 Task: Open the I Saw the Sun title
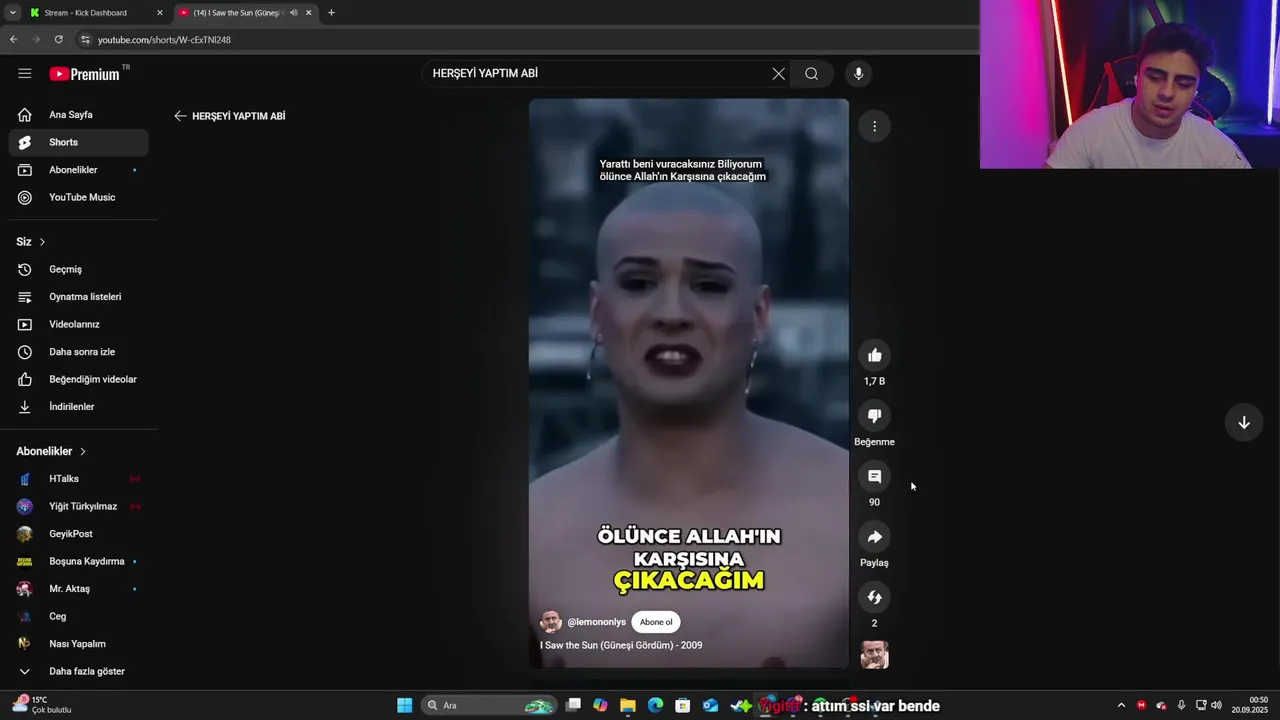[621, 645]
